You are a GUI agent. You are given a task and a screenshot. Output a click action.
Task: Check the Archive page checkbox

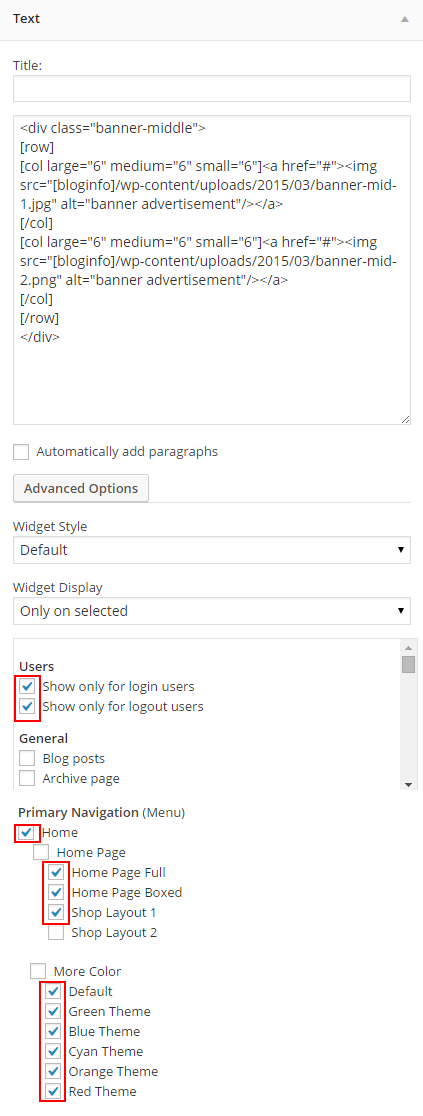pos(27,779)
